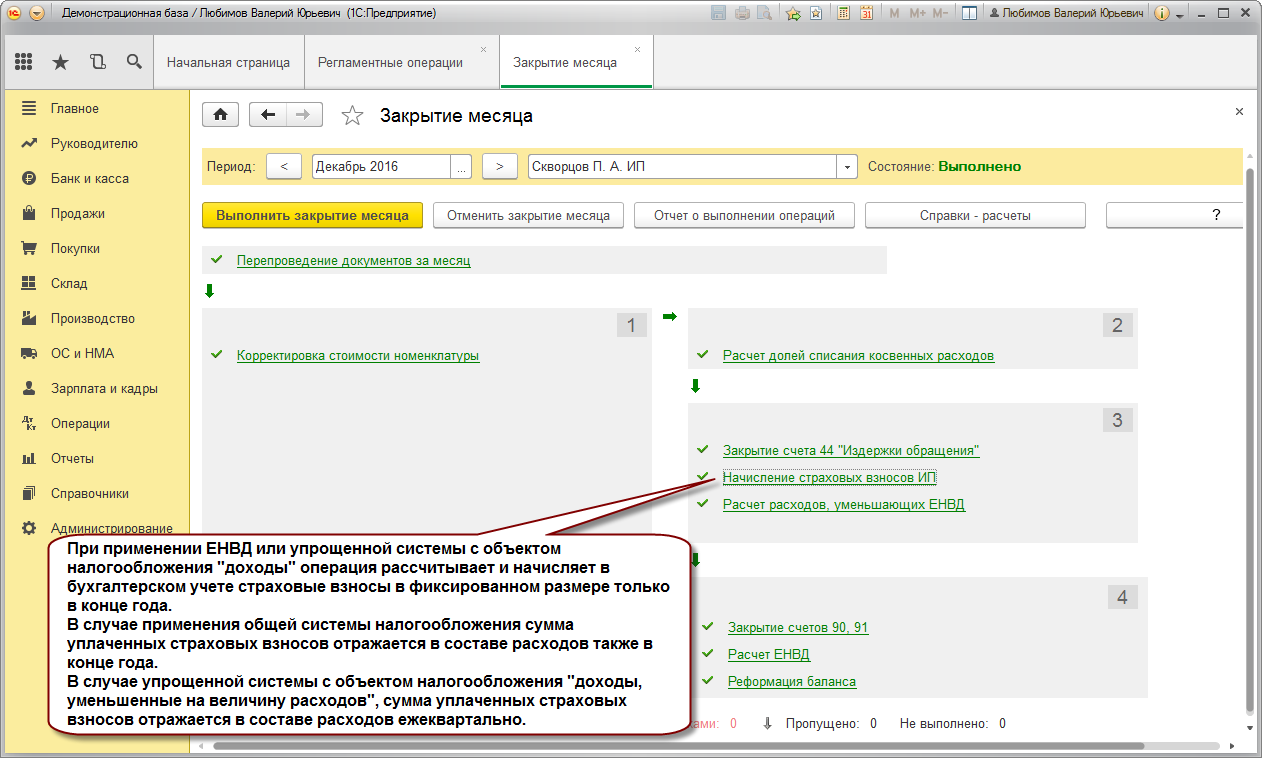The image size is (1262, 758).
Task: Open Favorites star in top panel
Action: 61,62
